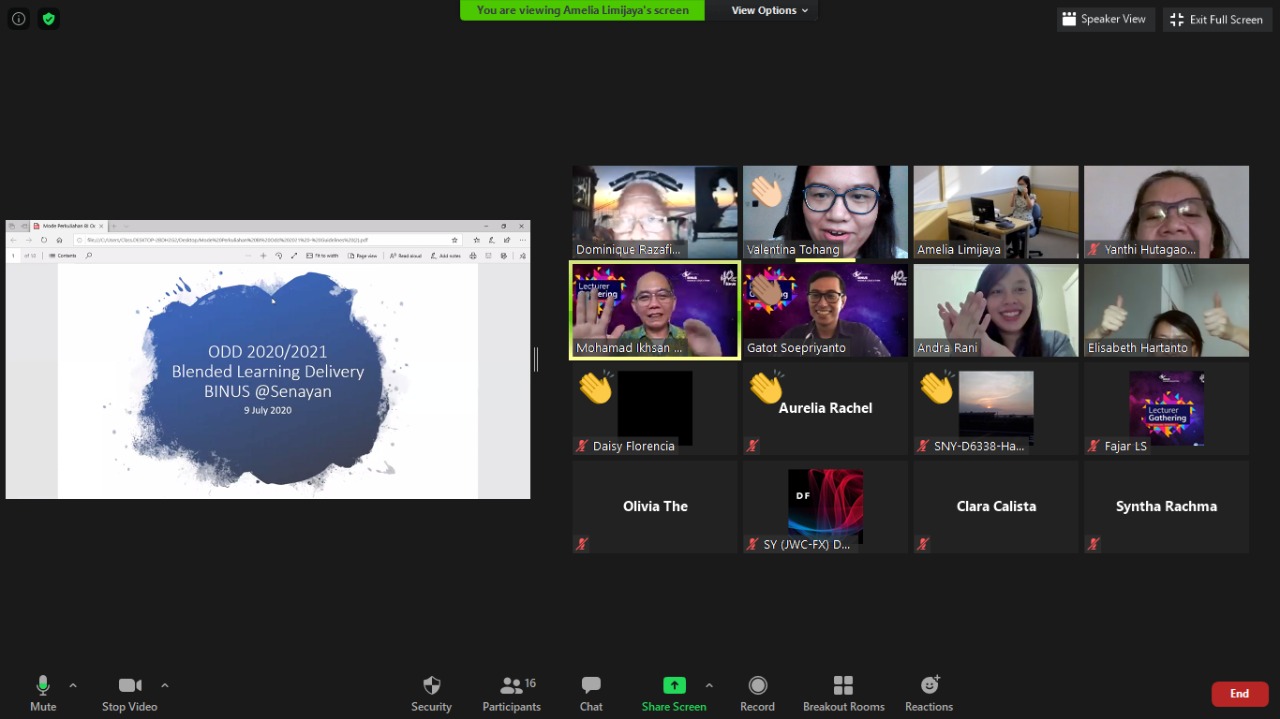The height and width of the screenshot is (719, 1280).
Task: Open the Participants panel
Action: (511, 692)
